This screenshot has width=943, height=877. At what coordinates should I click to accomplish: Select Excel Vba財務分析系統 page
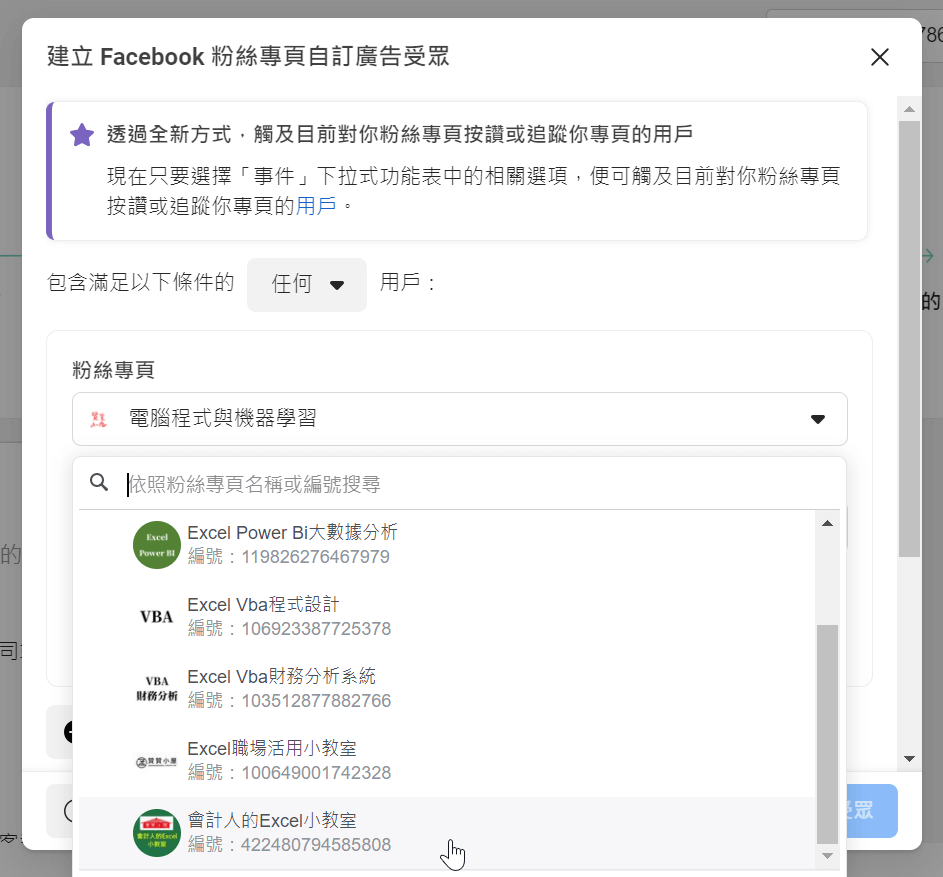447,689
